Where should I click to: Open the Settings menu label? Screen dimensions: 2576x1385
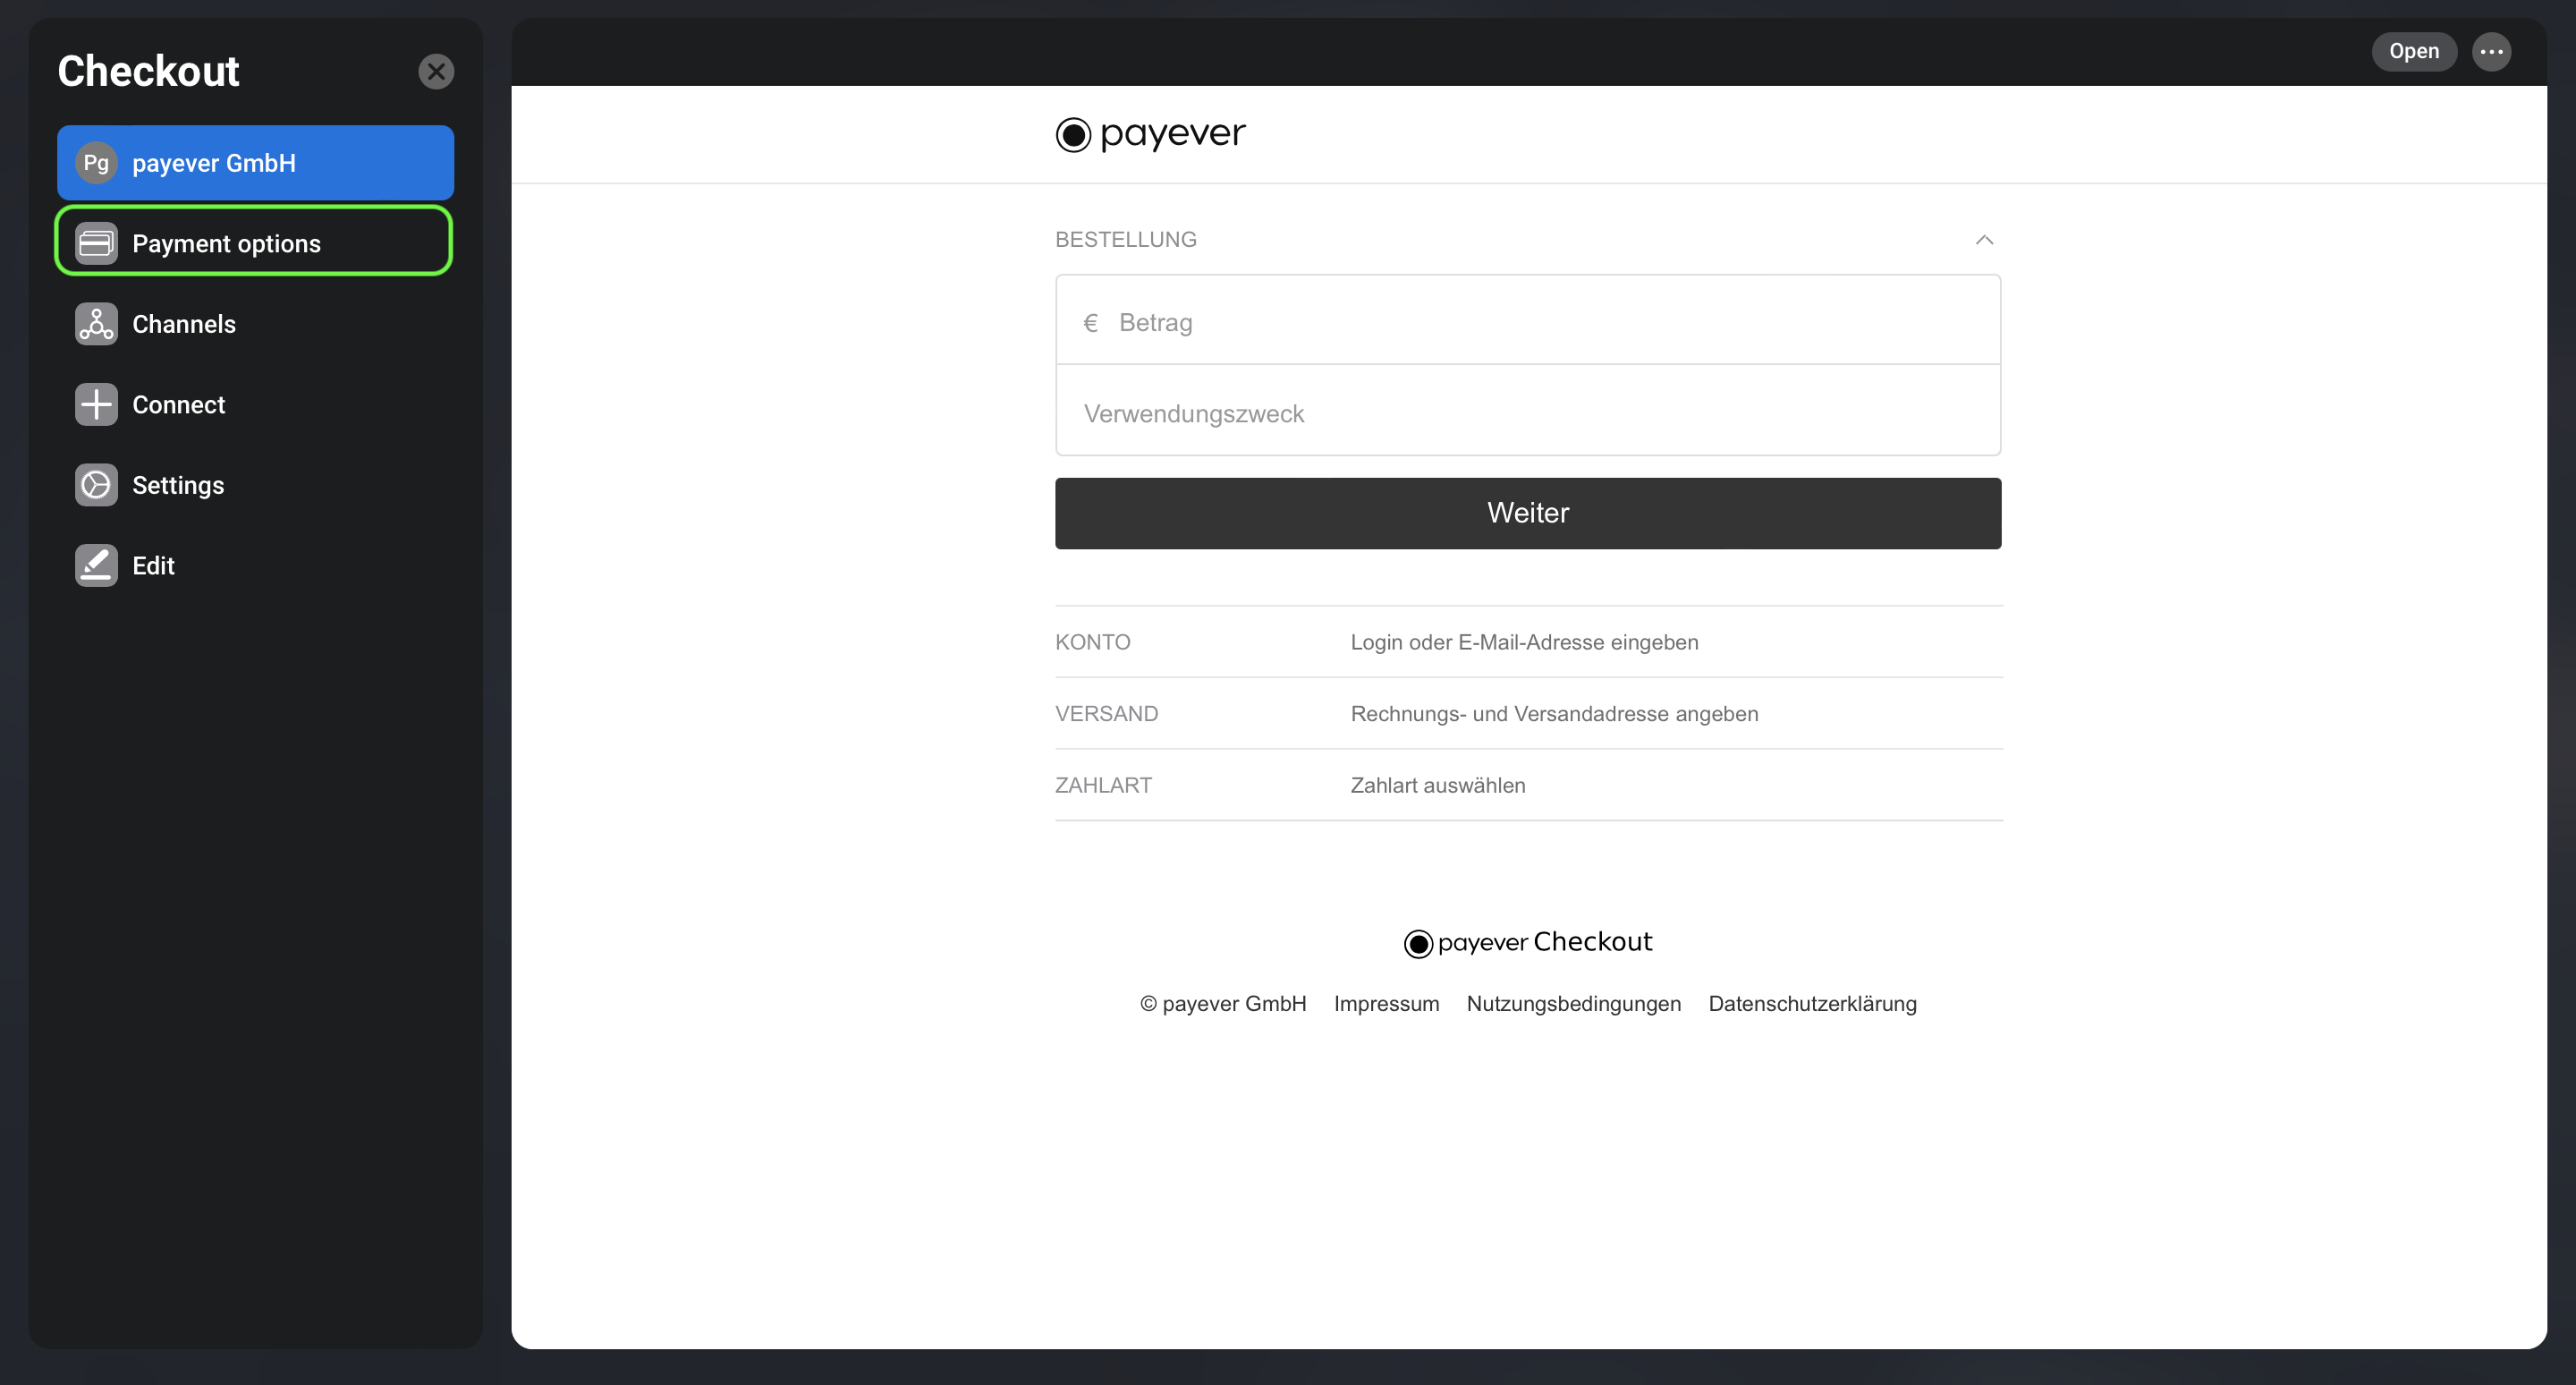(x=178, y=485)
